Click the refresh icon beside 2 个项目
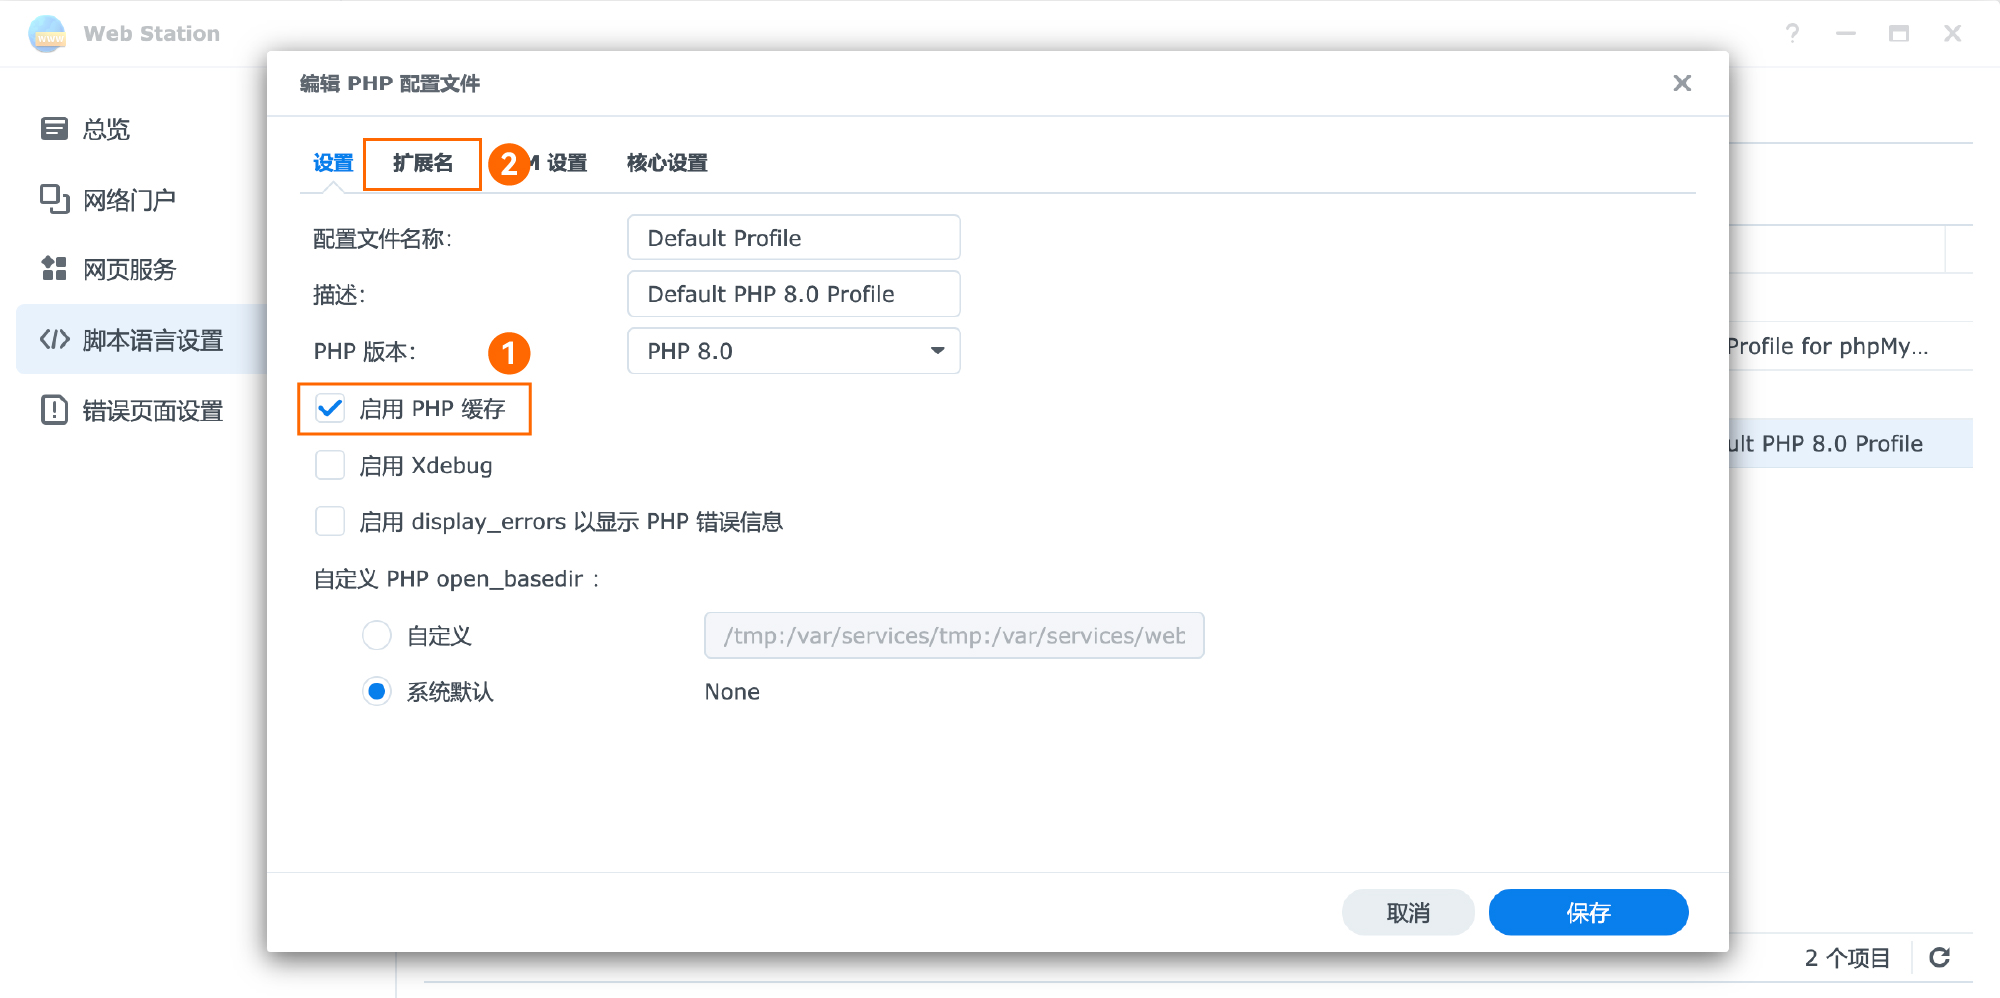2000x998 pixels. click(1939, 957)
